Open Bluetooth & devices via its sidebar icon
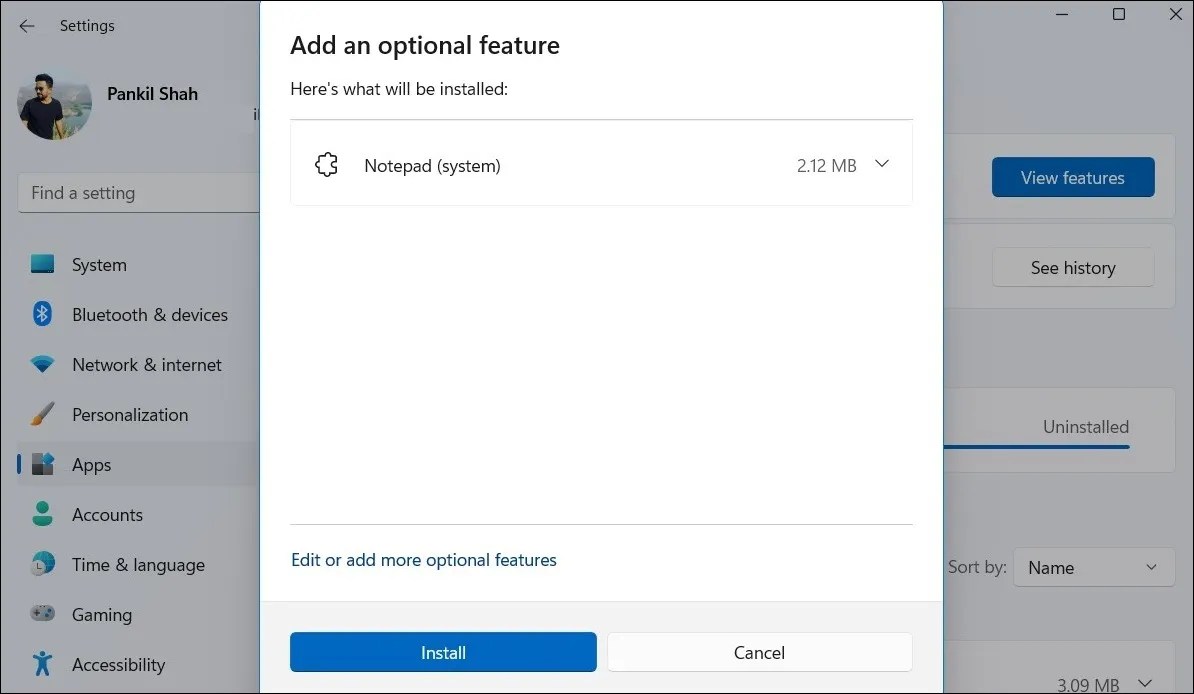 [42, 314]
